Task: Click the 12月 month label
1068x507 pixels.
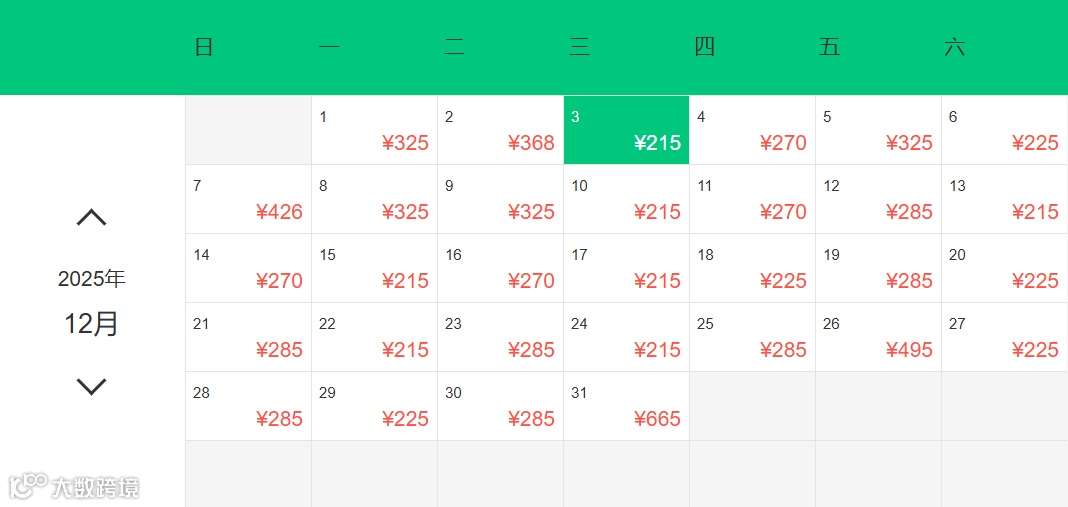Action: coord(91,324)
